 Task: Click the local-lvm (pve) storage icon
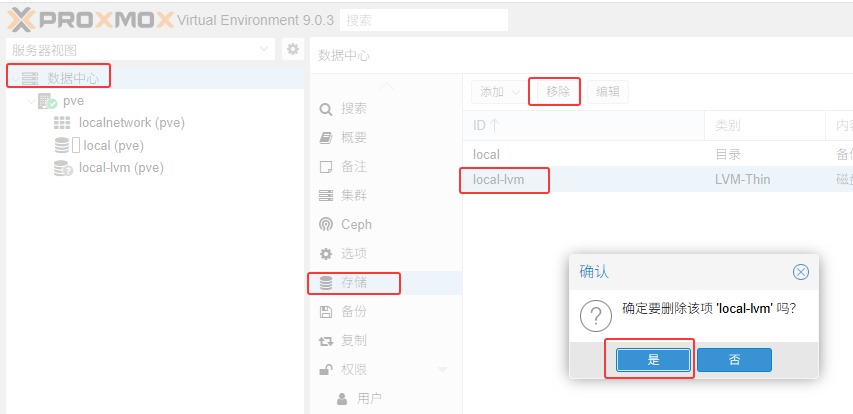62,168
